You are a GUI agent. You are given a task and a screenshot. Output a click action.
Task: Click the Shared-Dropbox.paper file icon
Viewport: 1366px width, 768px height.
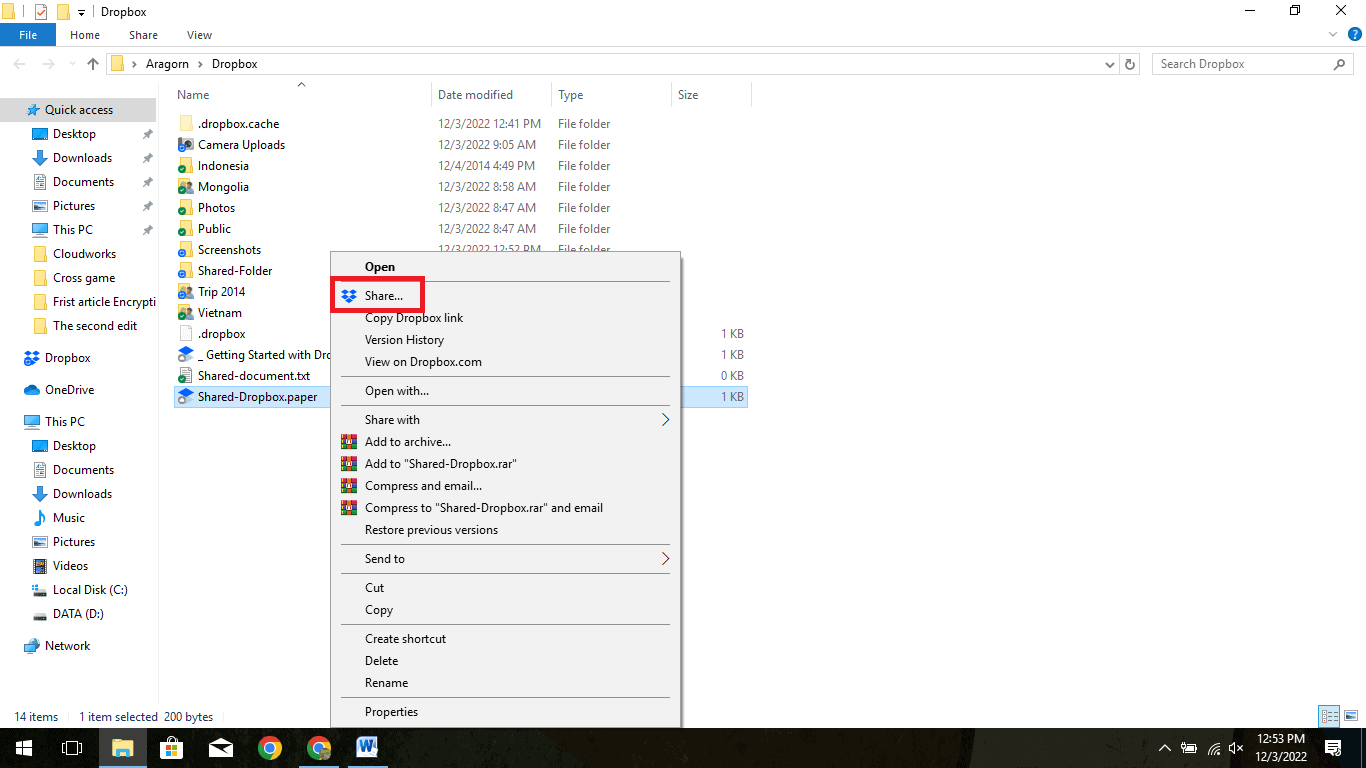[x=185, y=397]
